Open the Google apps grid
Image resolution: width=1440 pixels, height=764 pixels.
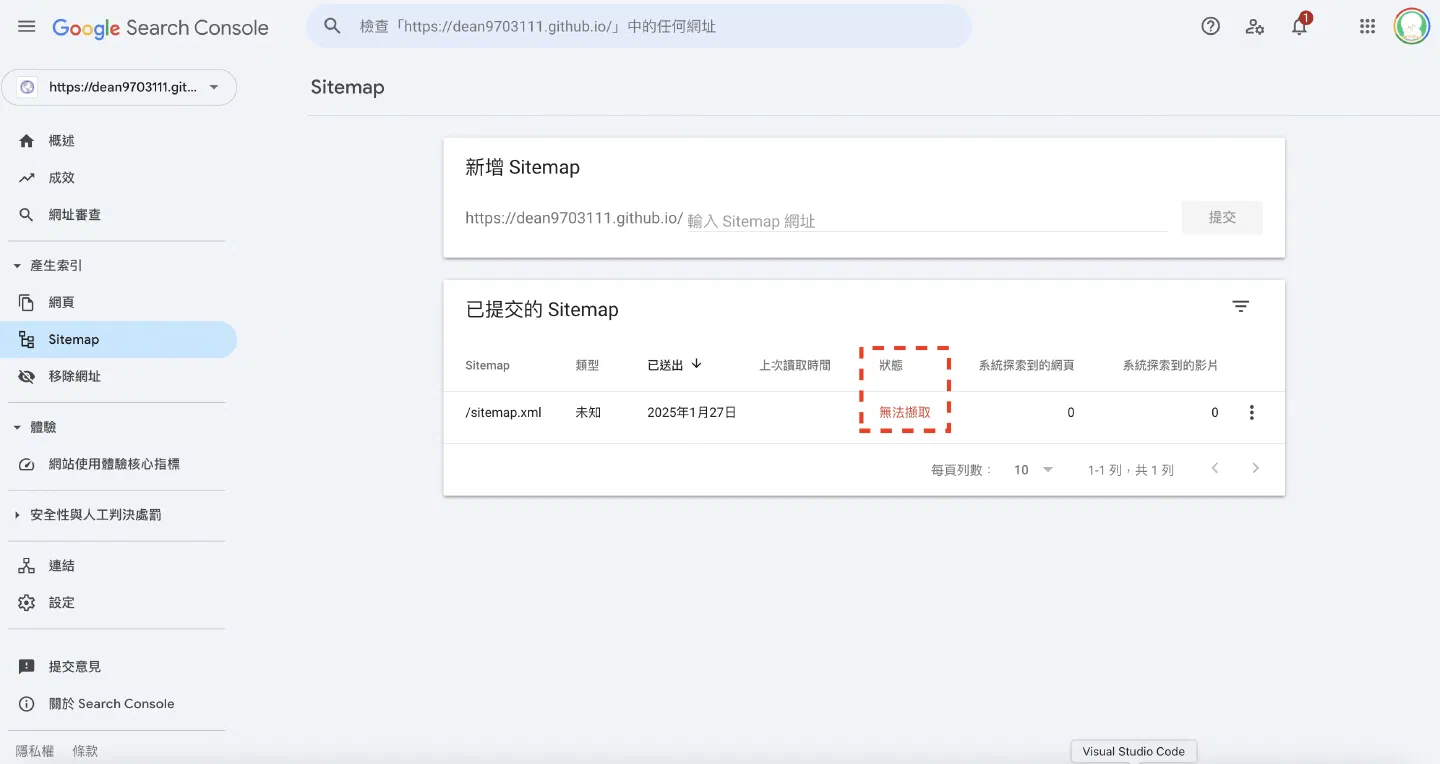tap(1367, 27)
